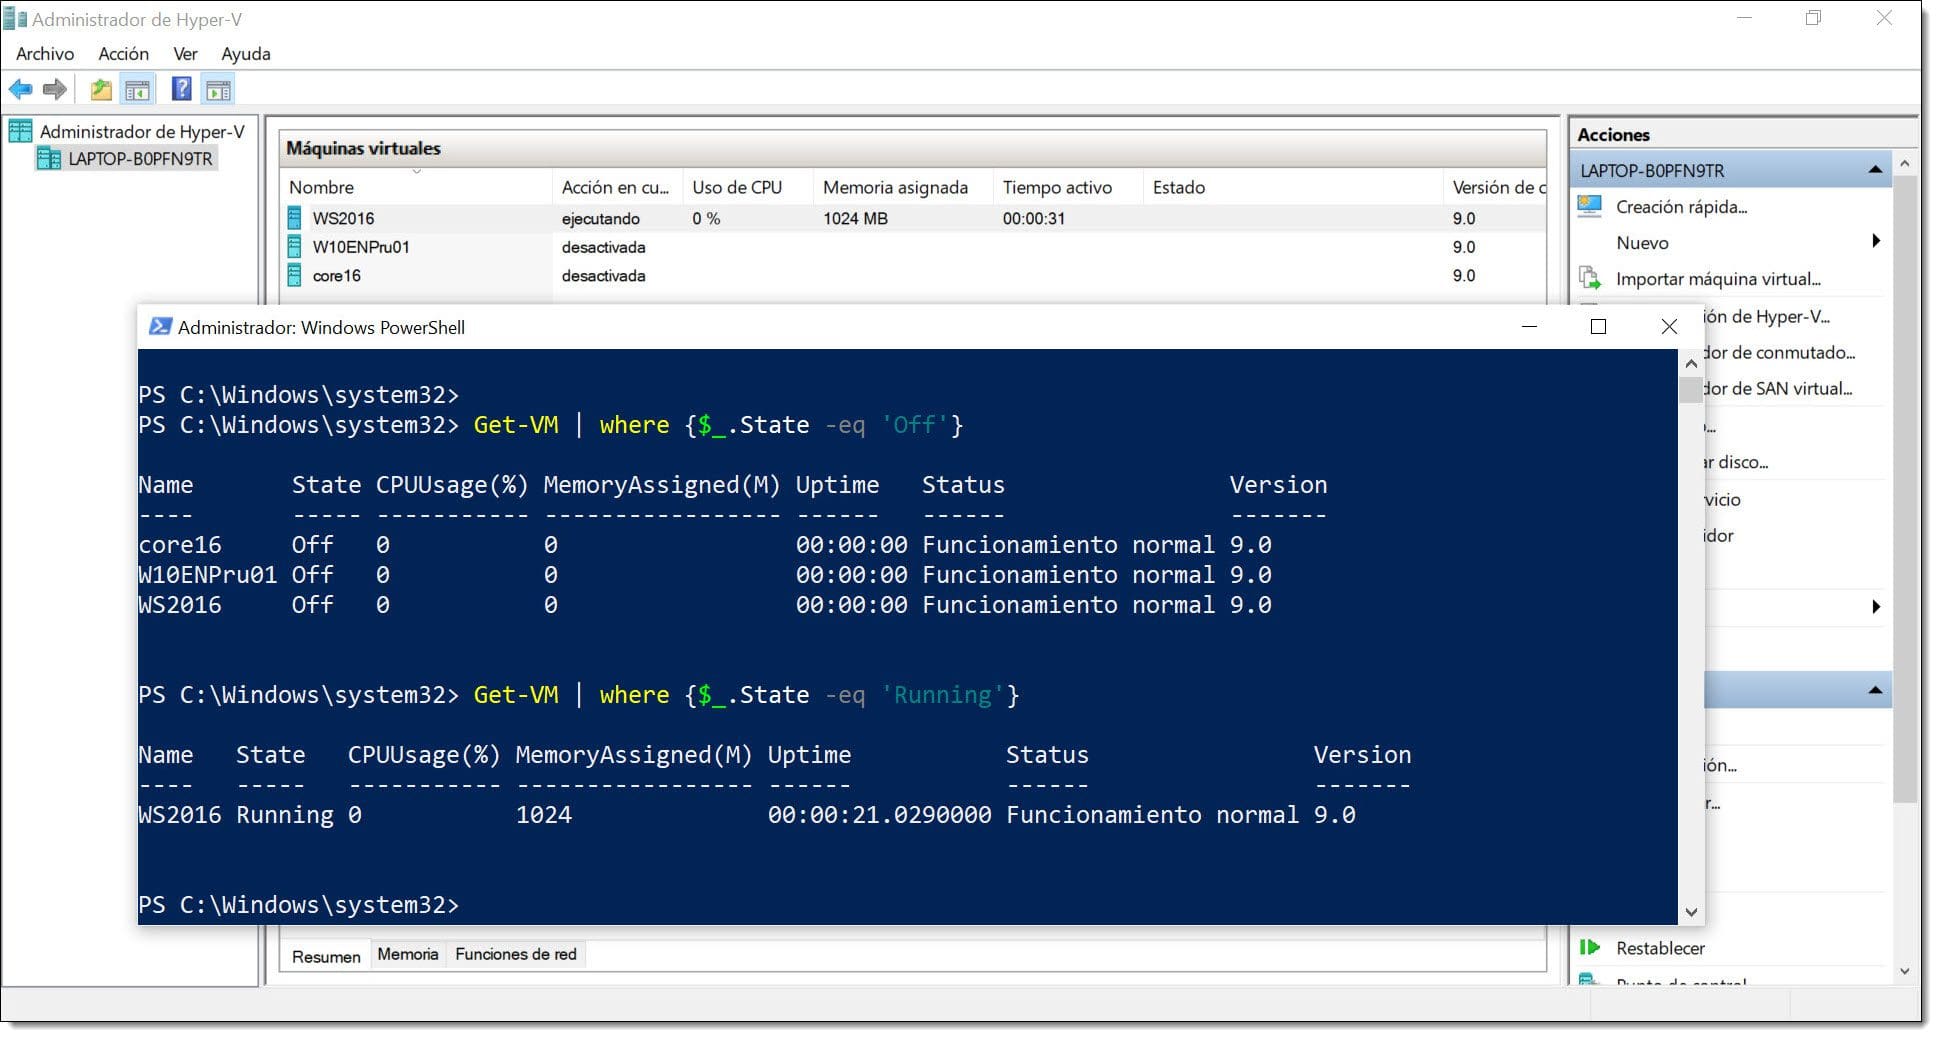Click the Hyper-V Manager title bar icon
This screenshot has height=1037, width=1937.
pyautogui.click(x=14, y=19)
